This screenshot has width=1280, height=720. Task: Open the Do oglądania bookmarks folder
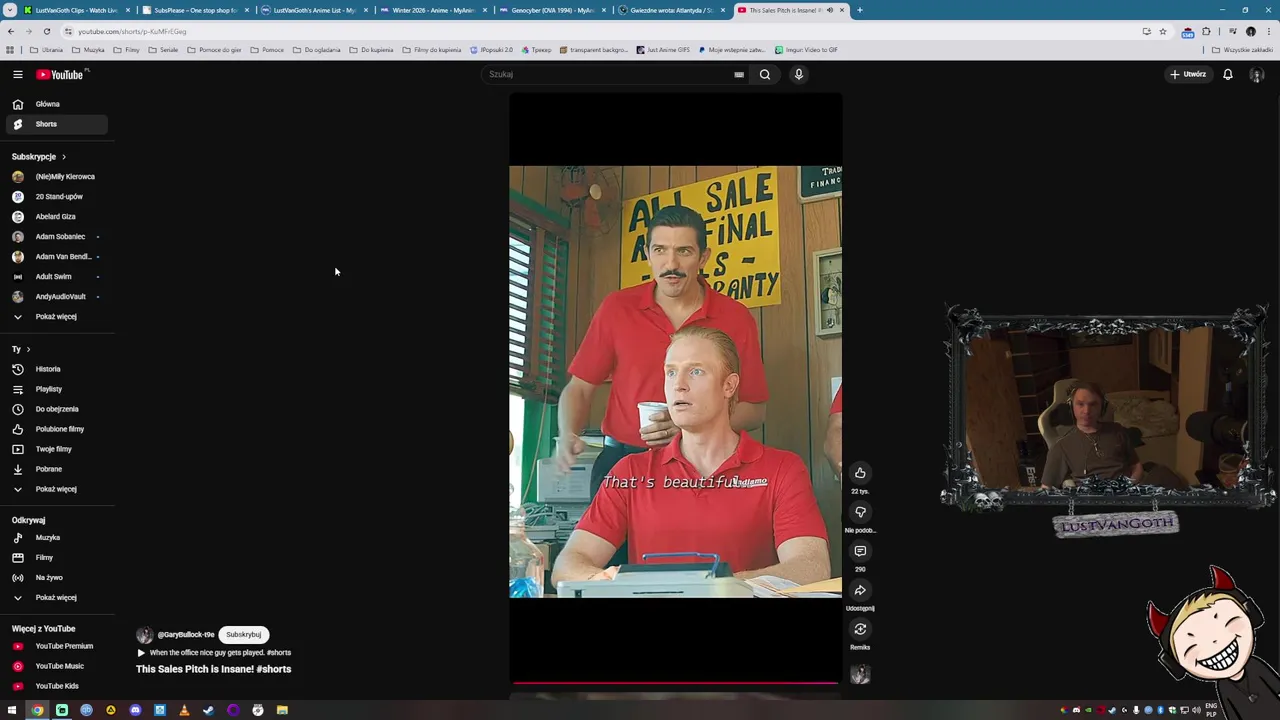pyautogui.click(x=317, y=50)
